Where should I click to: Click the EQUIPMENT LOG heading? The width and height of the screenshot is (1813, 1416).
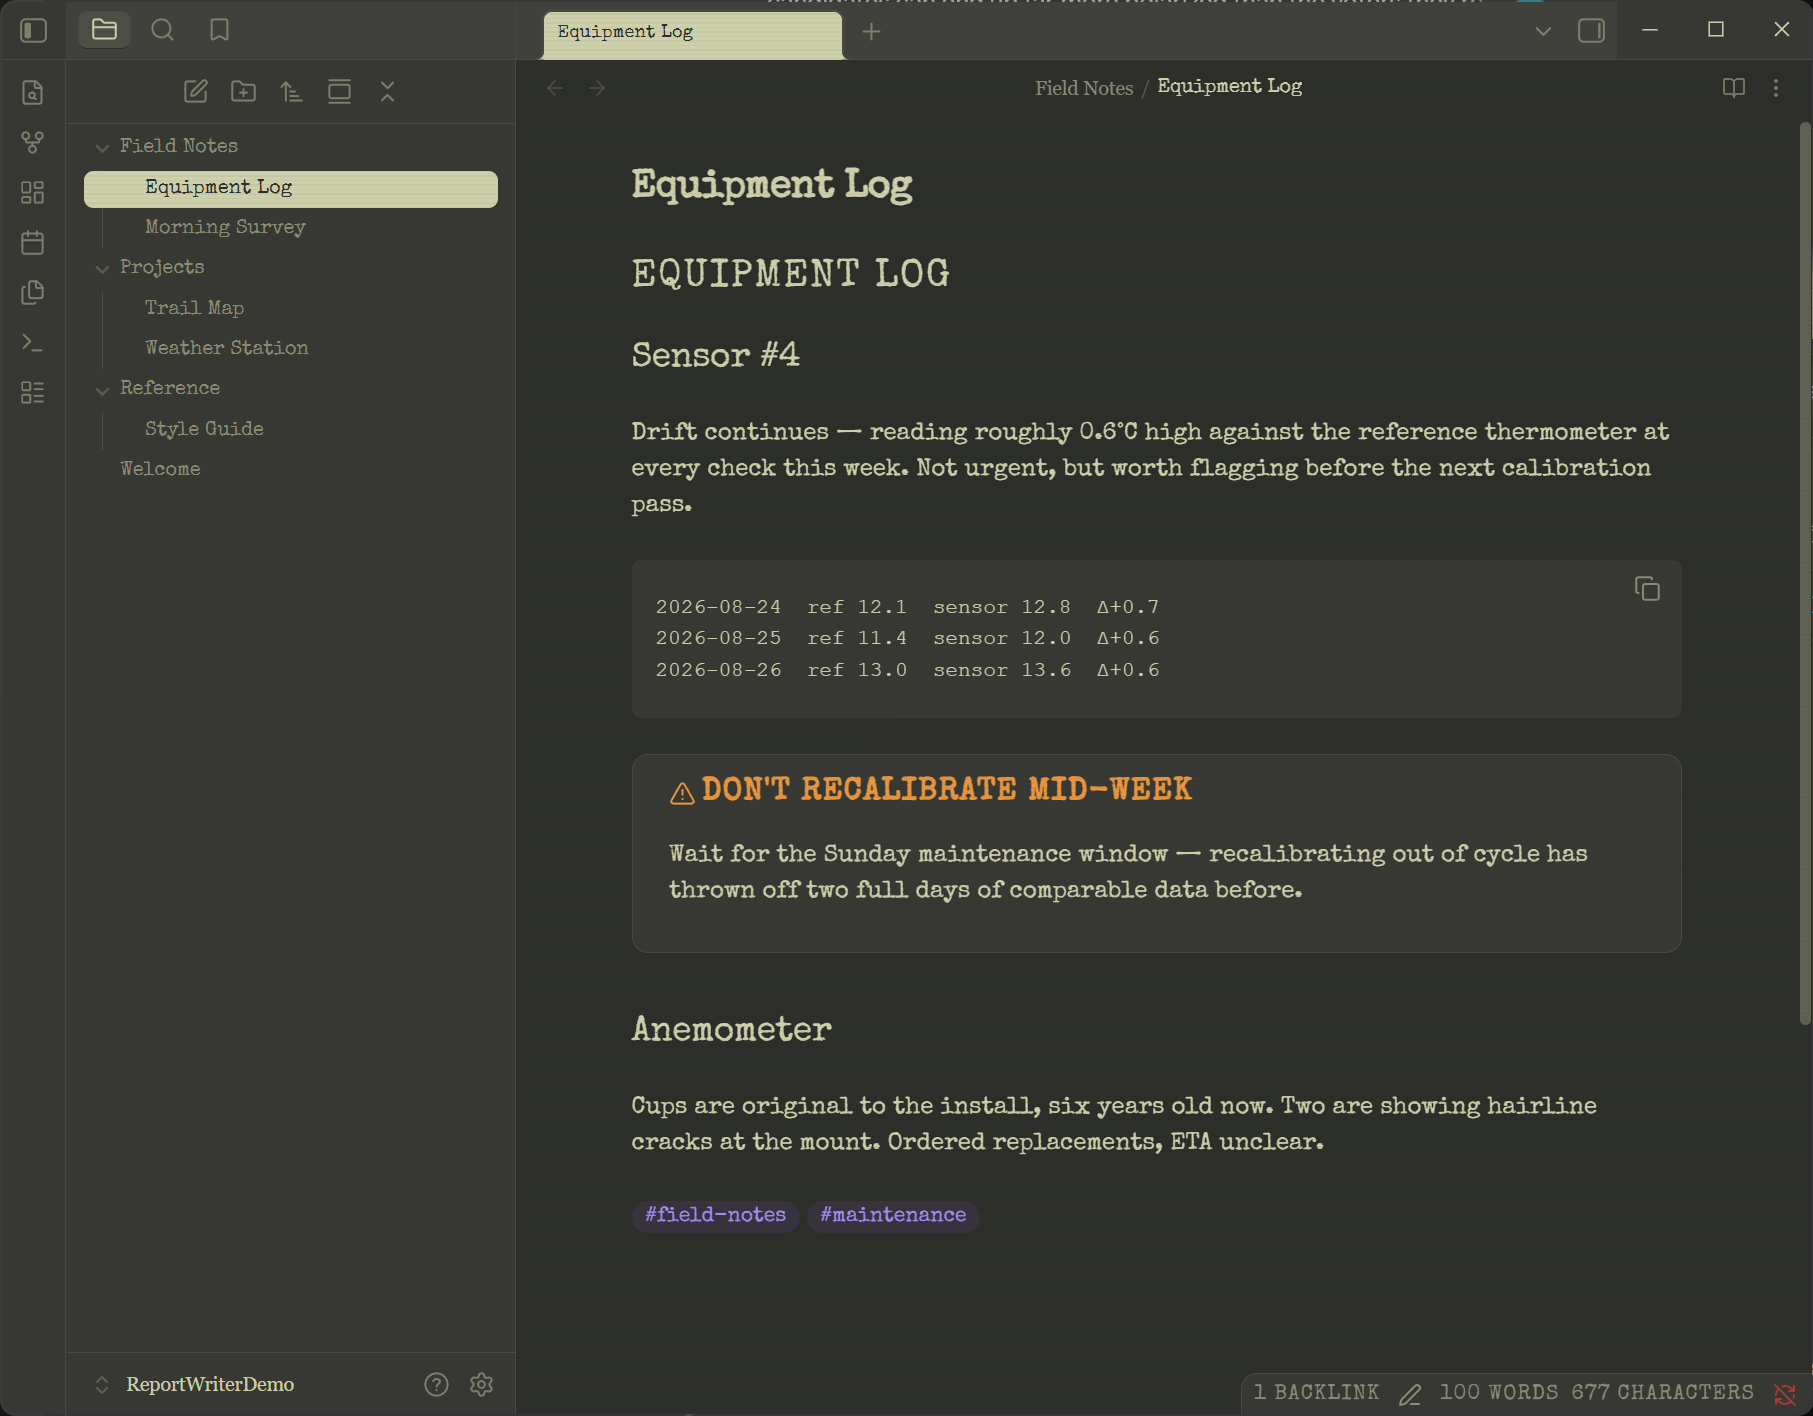pyautogui.click(x=790, y=274)
